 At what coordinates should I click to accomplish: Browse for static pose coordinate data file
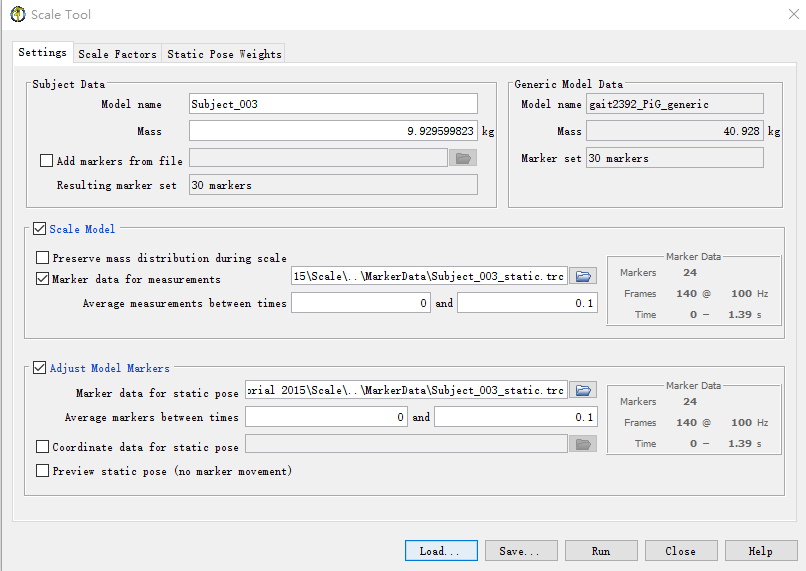coord(583,444)
